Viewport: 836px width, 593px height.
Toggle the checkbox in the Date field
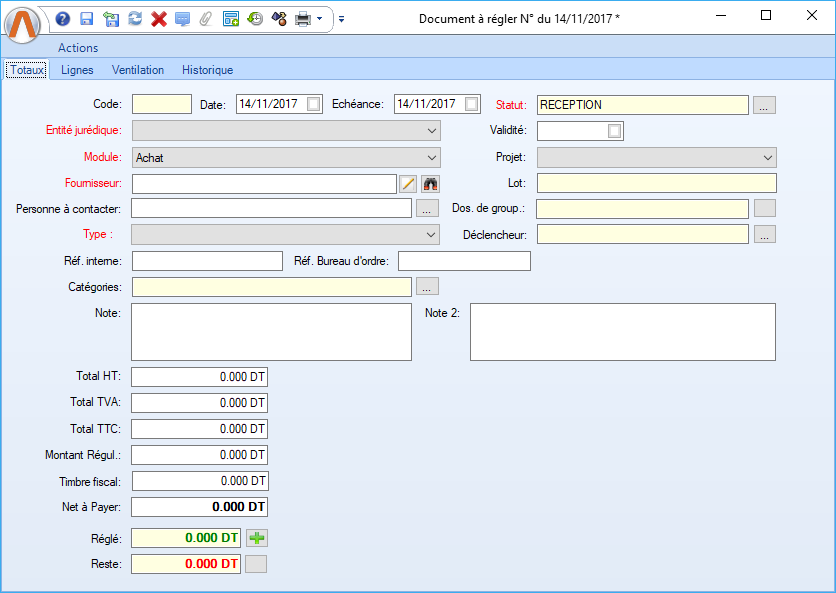[x=314, y=104]
